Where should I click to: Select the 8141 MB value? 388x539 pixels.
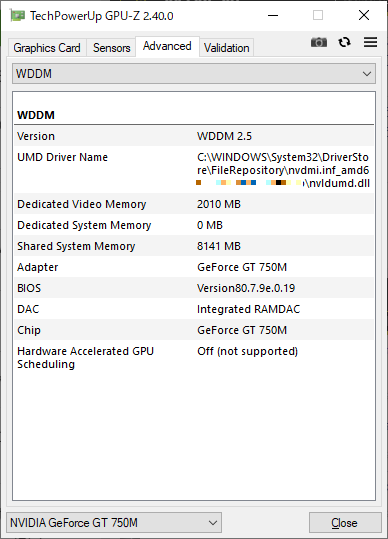coord(219,246)
